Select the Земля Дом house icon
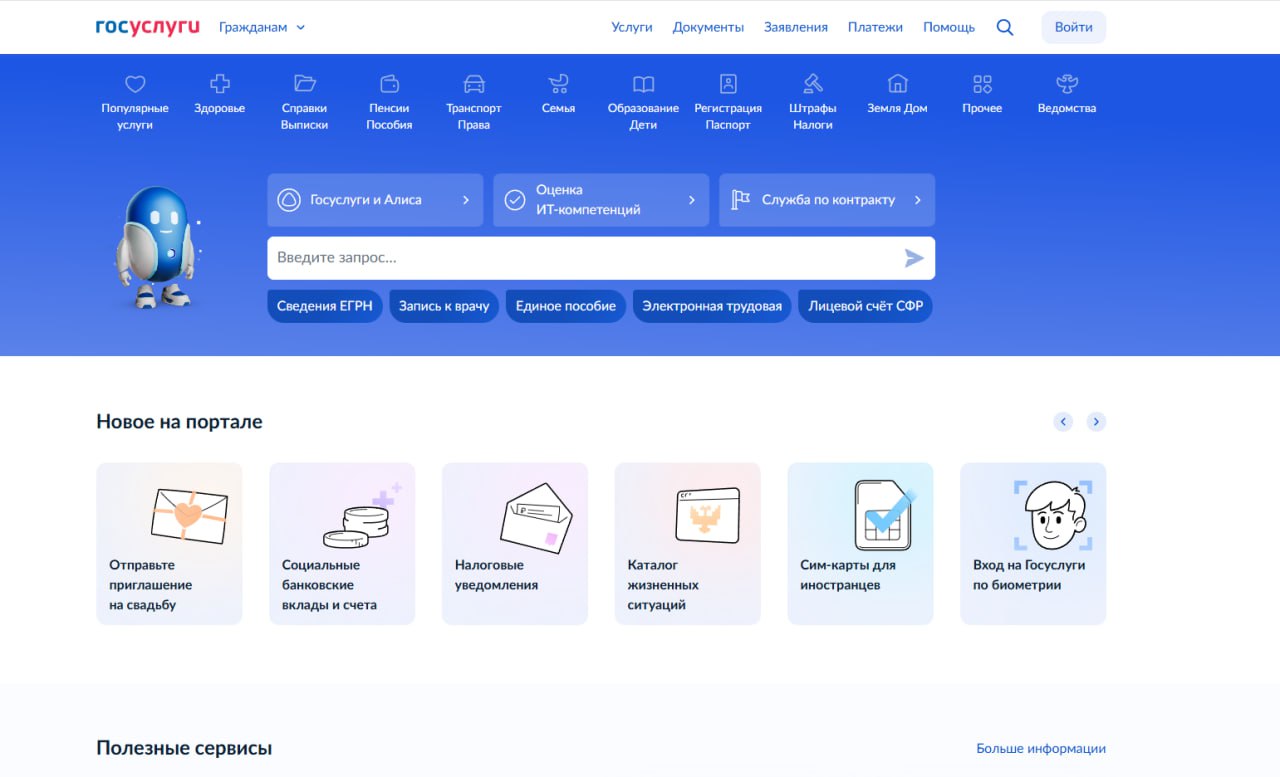1280x777 pixels. tap(897, 85)
